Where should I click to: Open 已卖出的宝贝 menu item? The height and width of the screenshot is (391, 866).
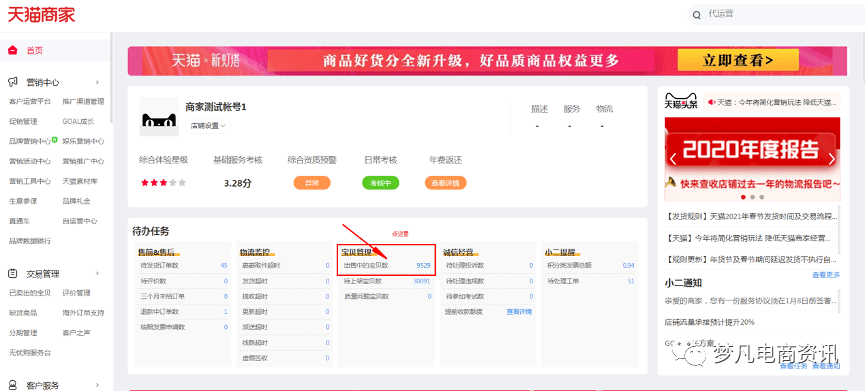(30, 293)
